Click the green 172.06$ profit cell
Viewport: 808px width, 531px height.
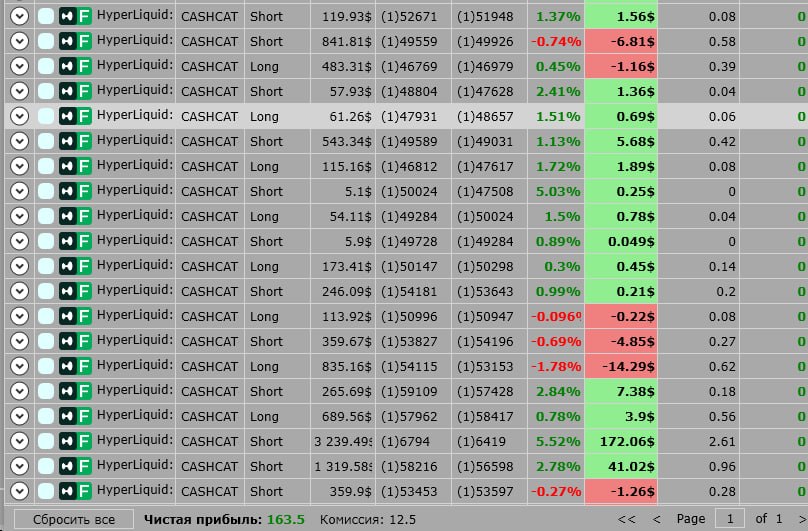click(621, 441)
